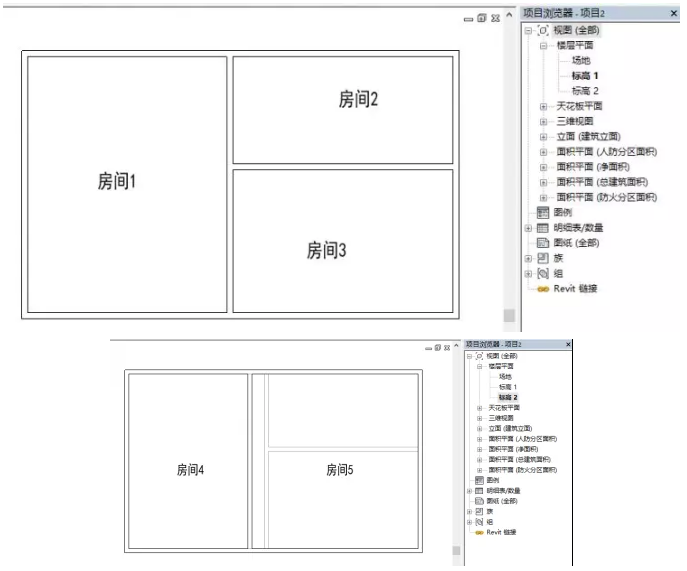Image resolution: width=687 pixels, height=571 pixels.
Task: Click the 图纸 (全部) sheet icon in upper browser
Action: [543, 242]
